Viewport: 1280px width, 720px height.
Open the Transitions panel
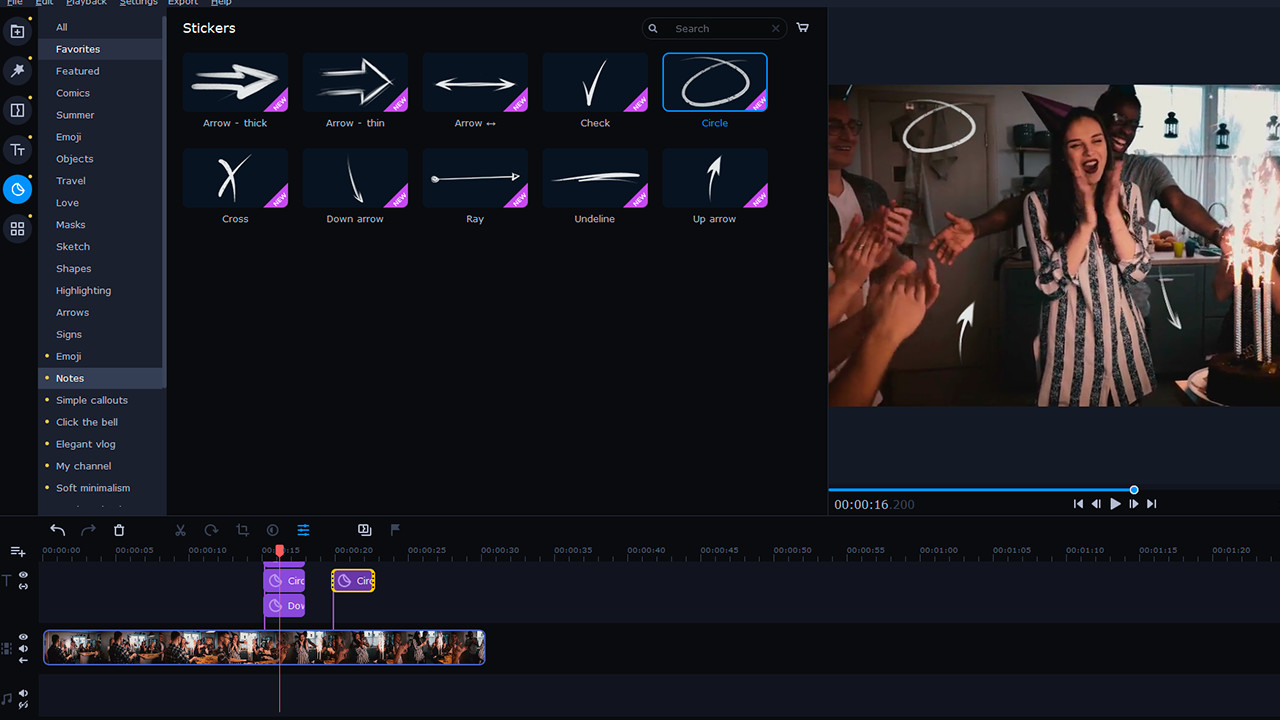pos(16,110)
